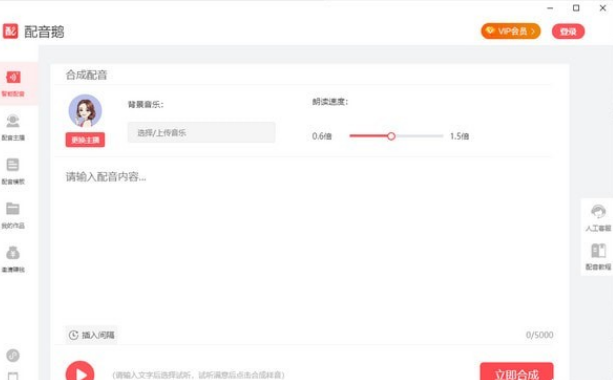Image resolution: width=613 pixels, height=380 pixels.
Task: Click the red 登录 login button
Action: [x=568, y=32]
